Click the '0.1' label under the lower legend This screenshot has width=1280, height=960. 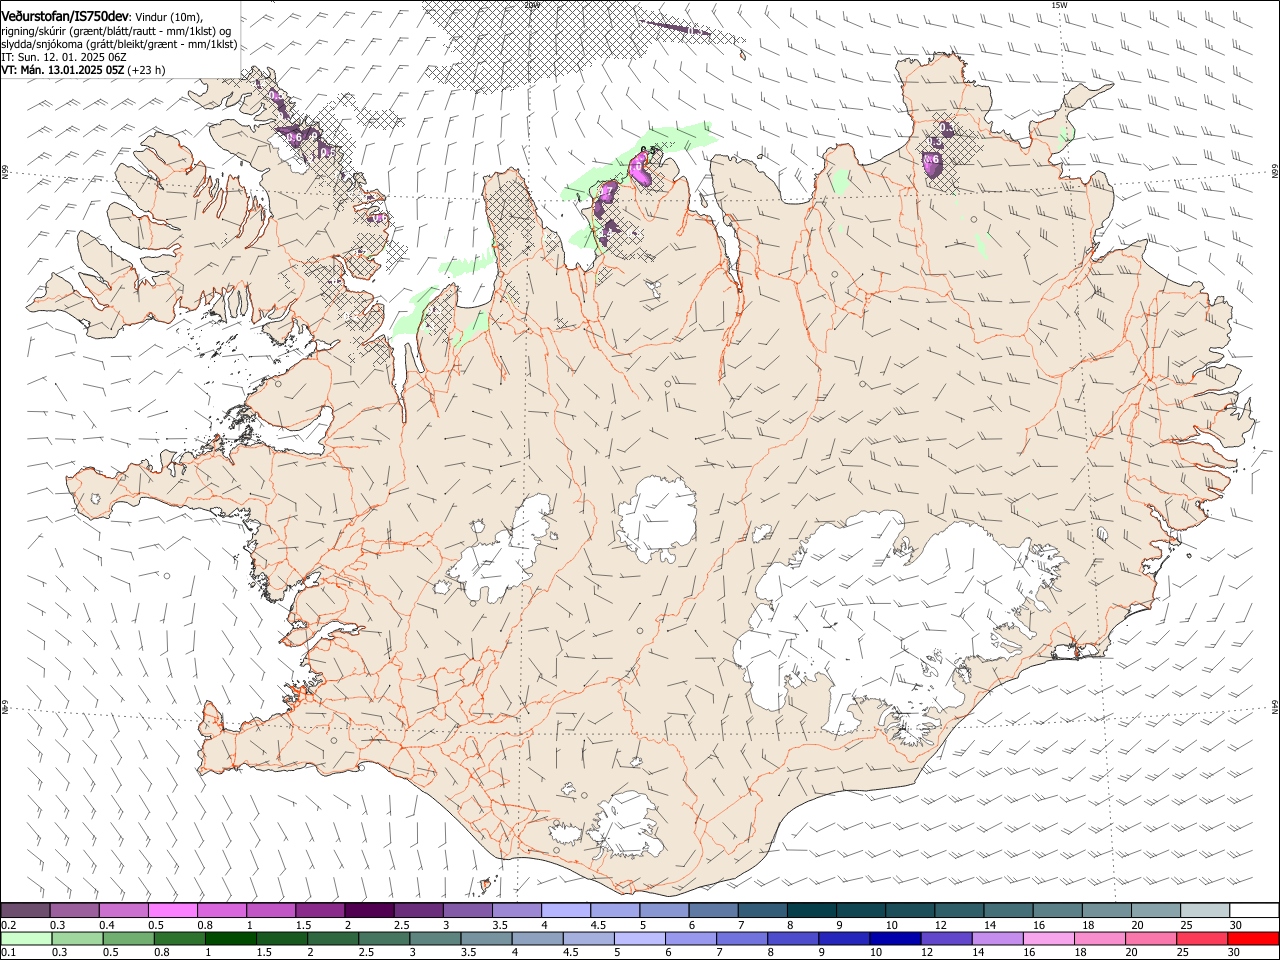coord(8,952)
